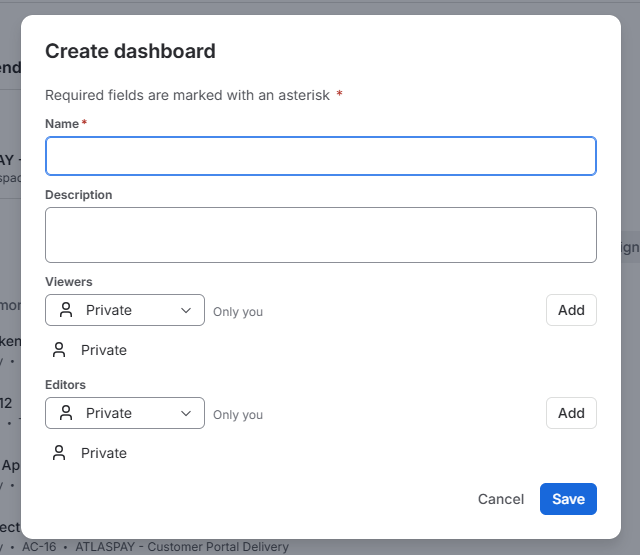Image resolution: width=640 pixels, height=555 pixels.
Task: Click the Description label
Action: (78, 195)
